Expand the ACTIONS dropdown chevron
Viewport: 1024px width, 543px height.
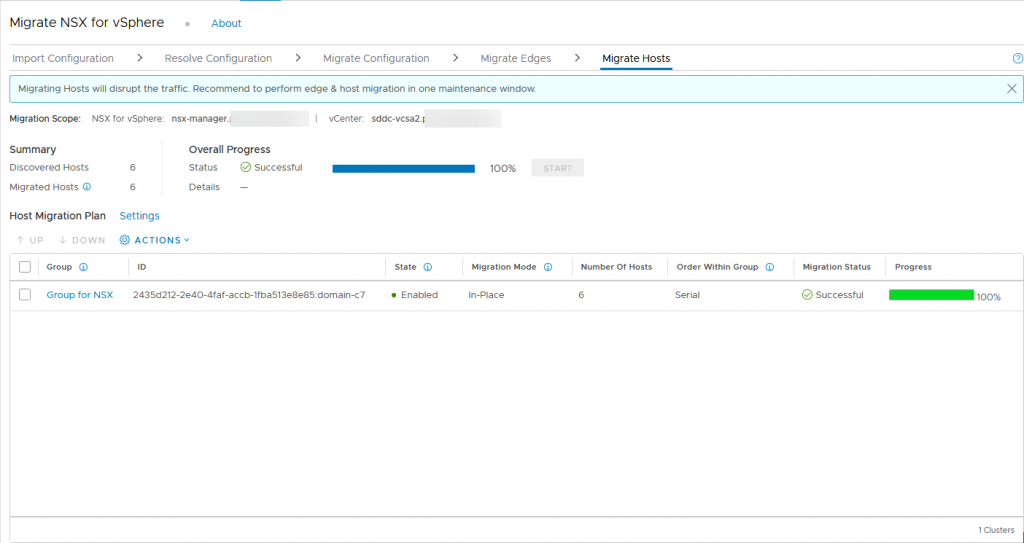point(187,240)
